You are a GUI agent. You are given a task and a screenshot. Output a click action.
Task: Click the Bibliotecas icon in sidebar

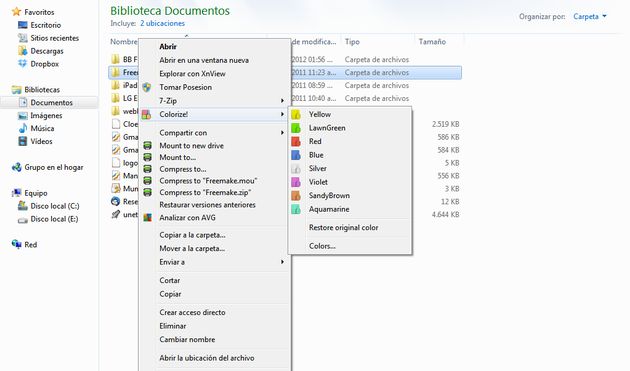click(x=16, y=90)
